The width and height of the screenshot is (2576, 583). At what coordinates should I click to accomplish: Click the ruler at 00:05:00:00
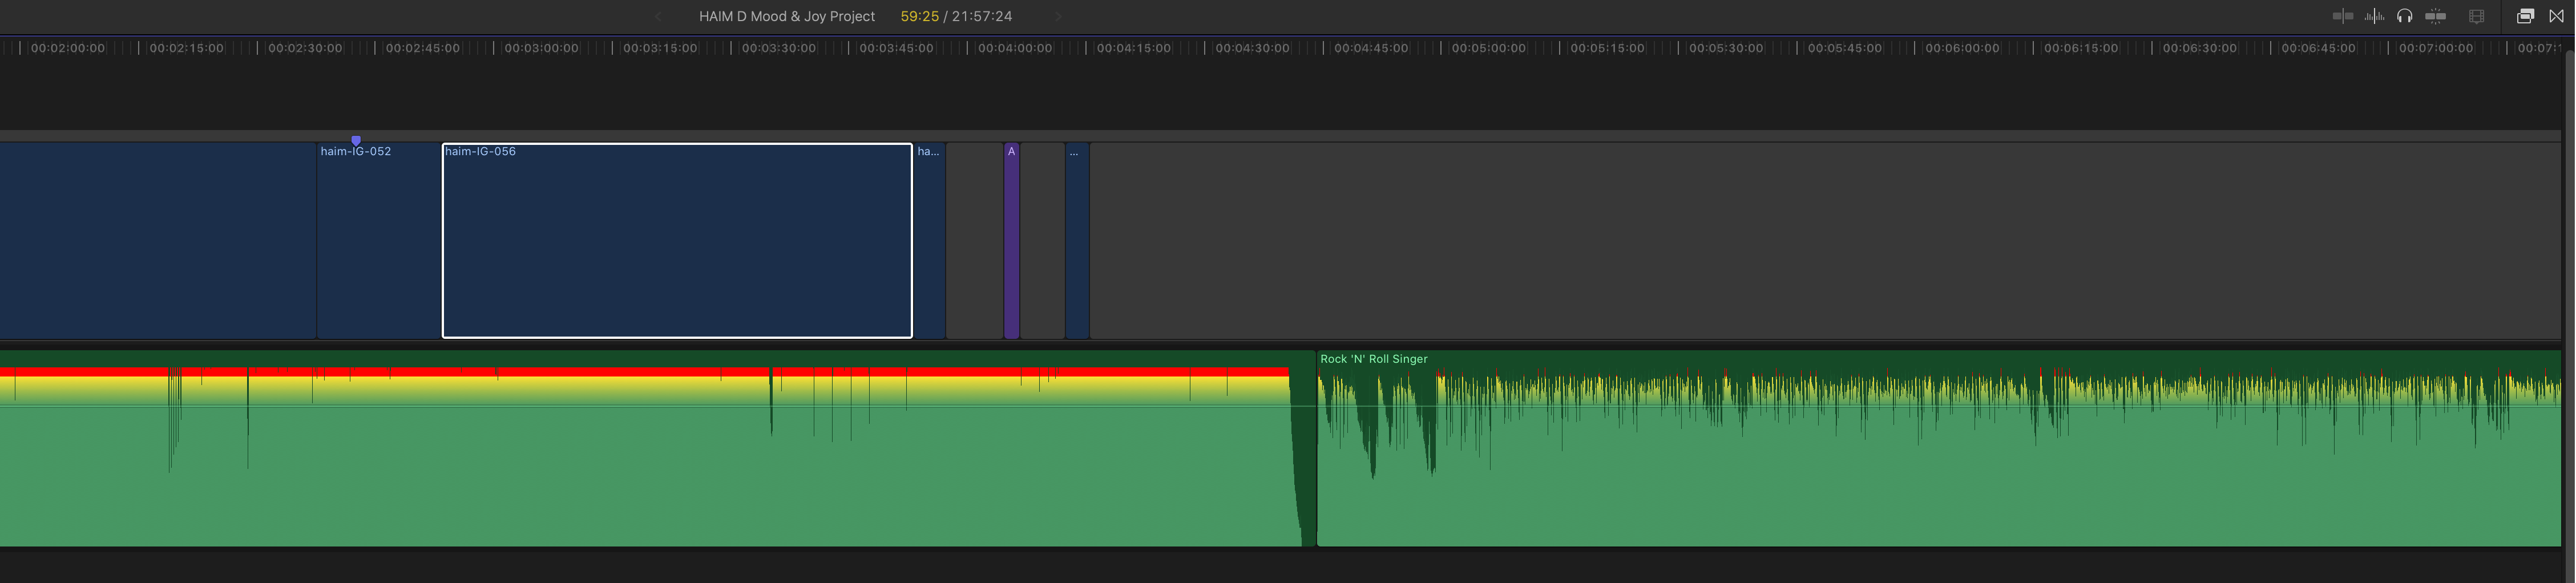[1490, 48]
